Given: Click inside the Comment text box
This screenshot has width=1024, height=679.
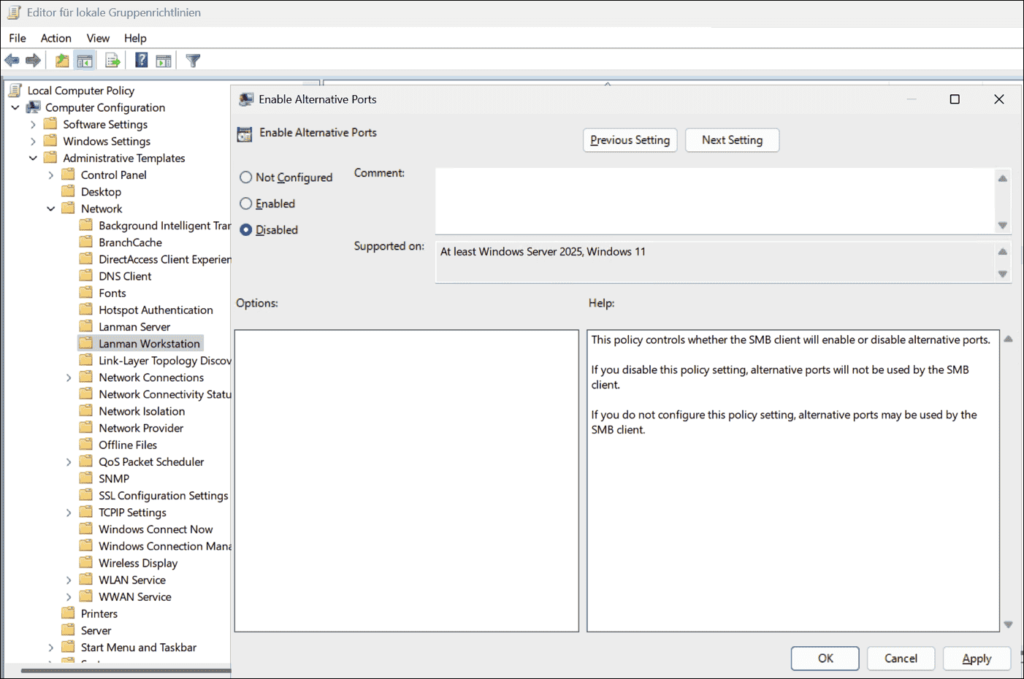Looking at the screenshot, I should pos(714,201).
